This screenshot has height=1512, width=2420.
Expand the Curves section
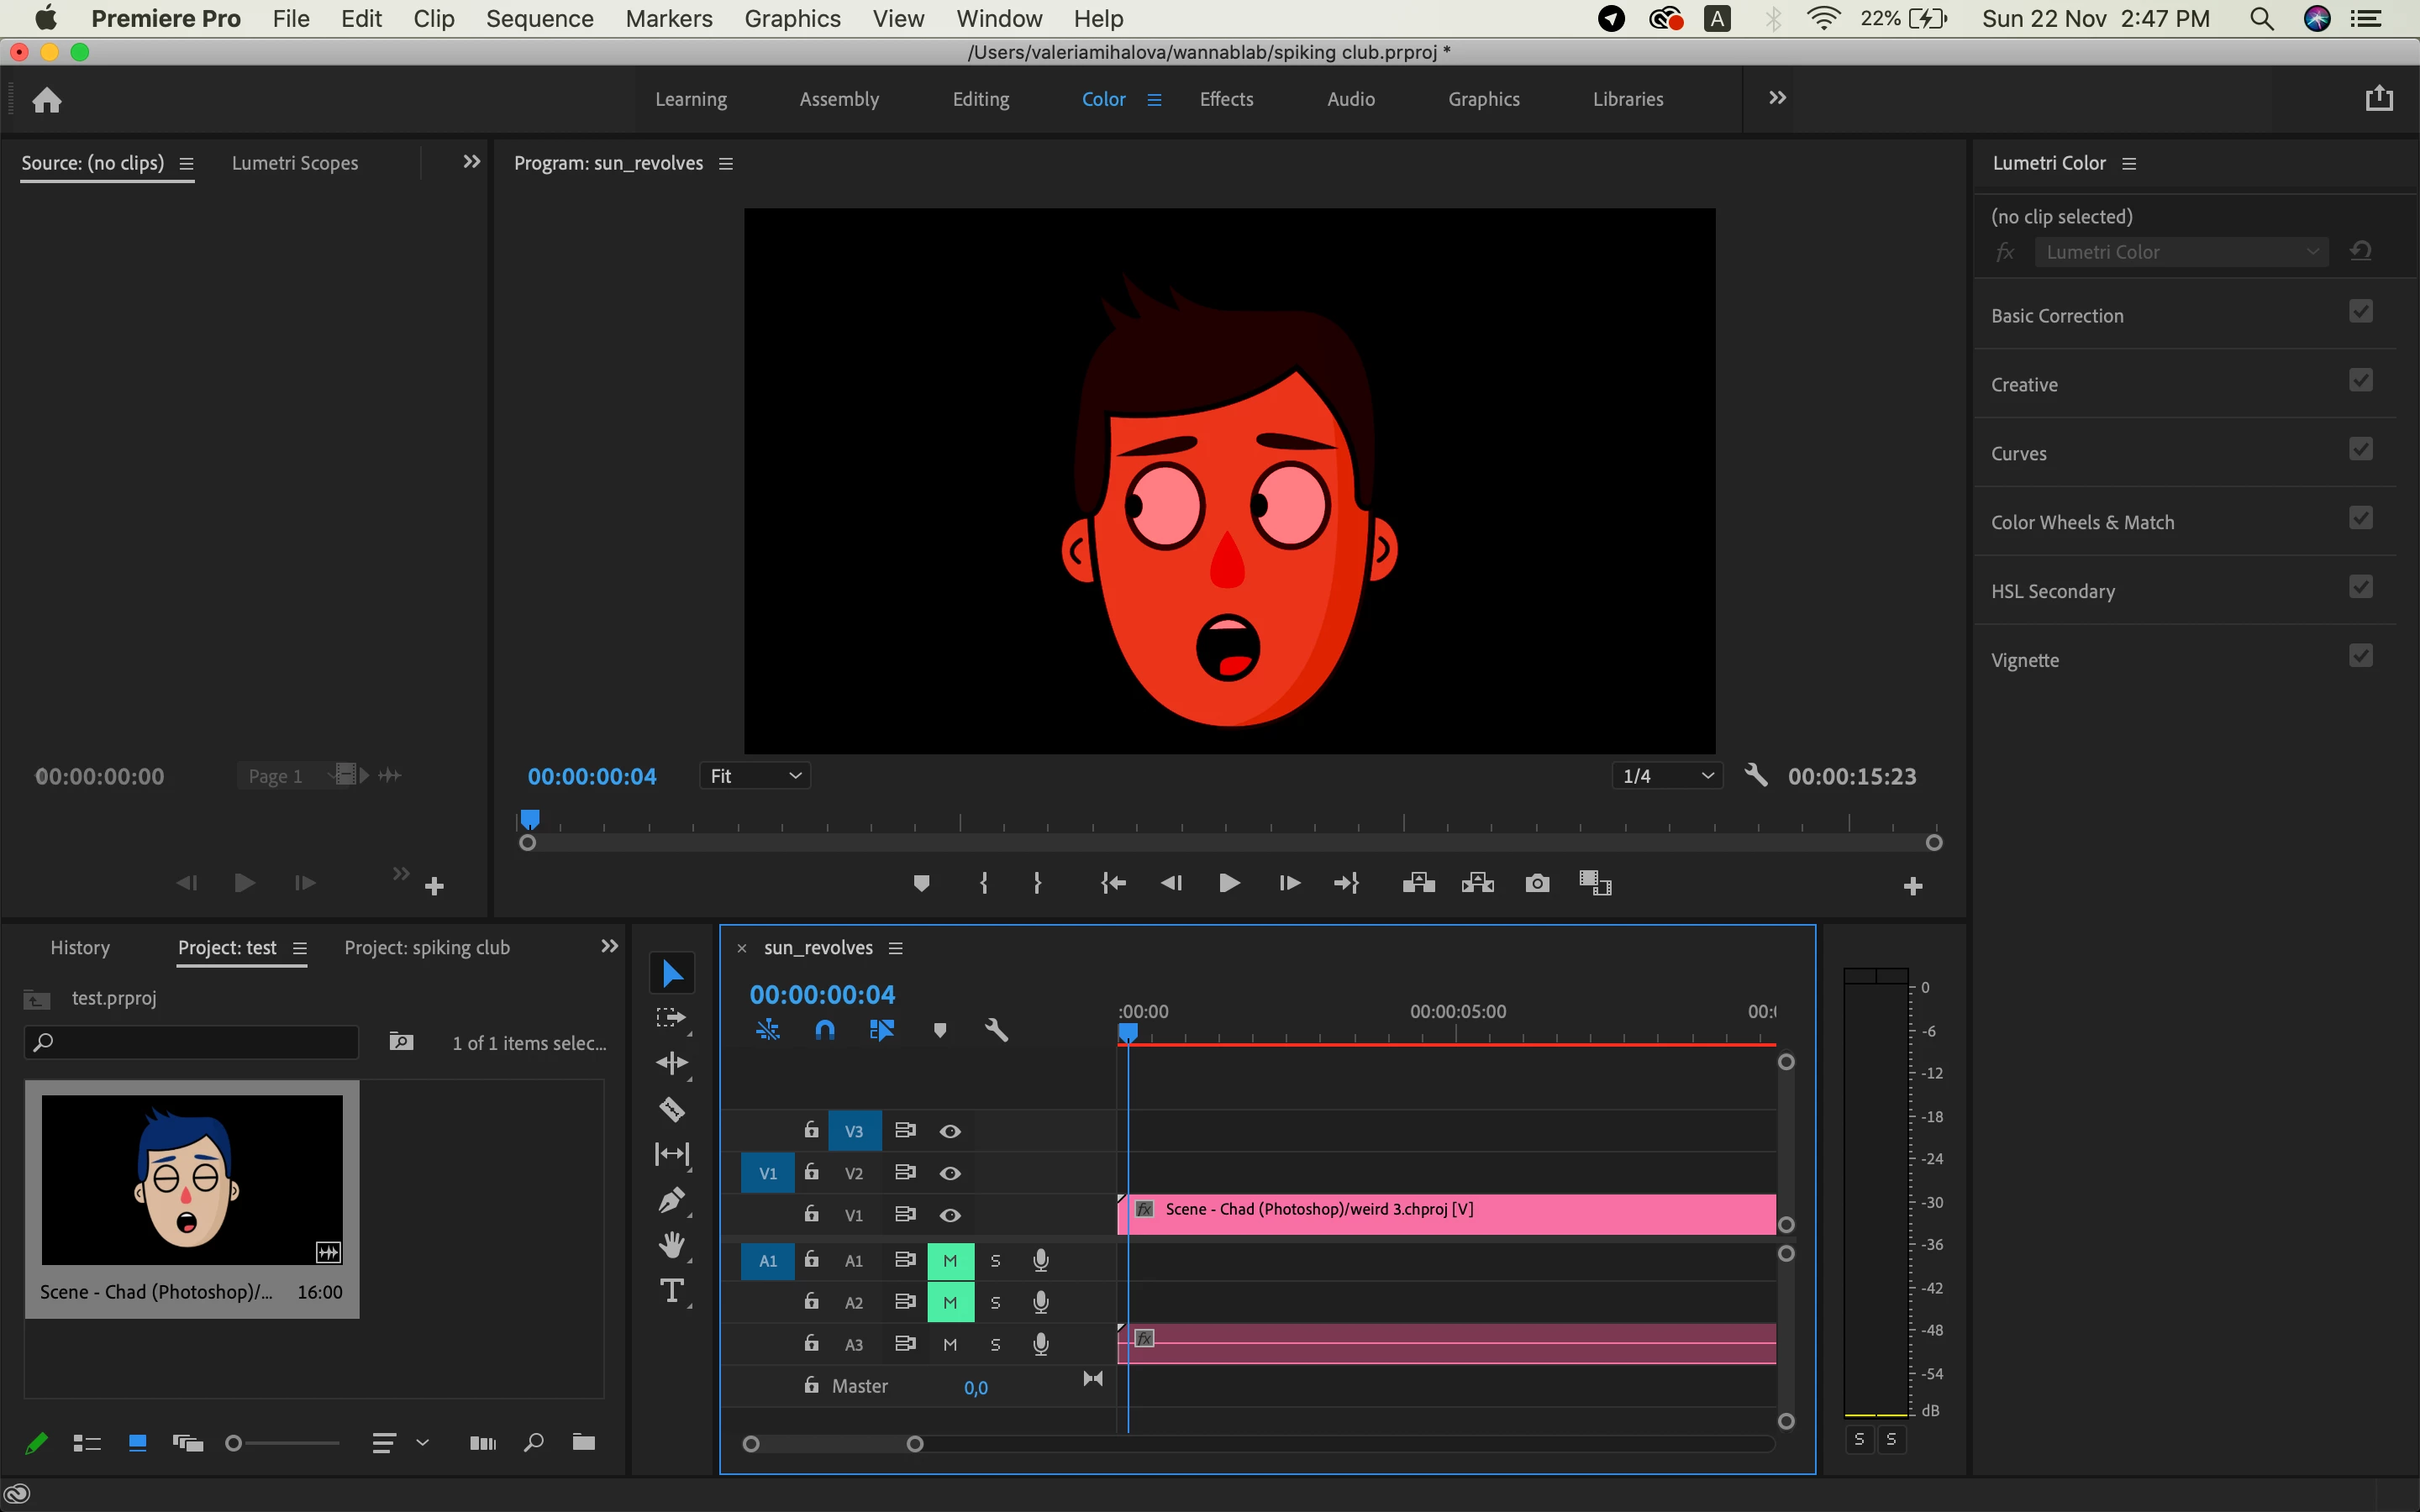(x=2018, y=454)
